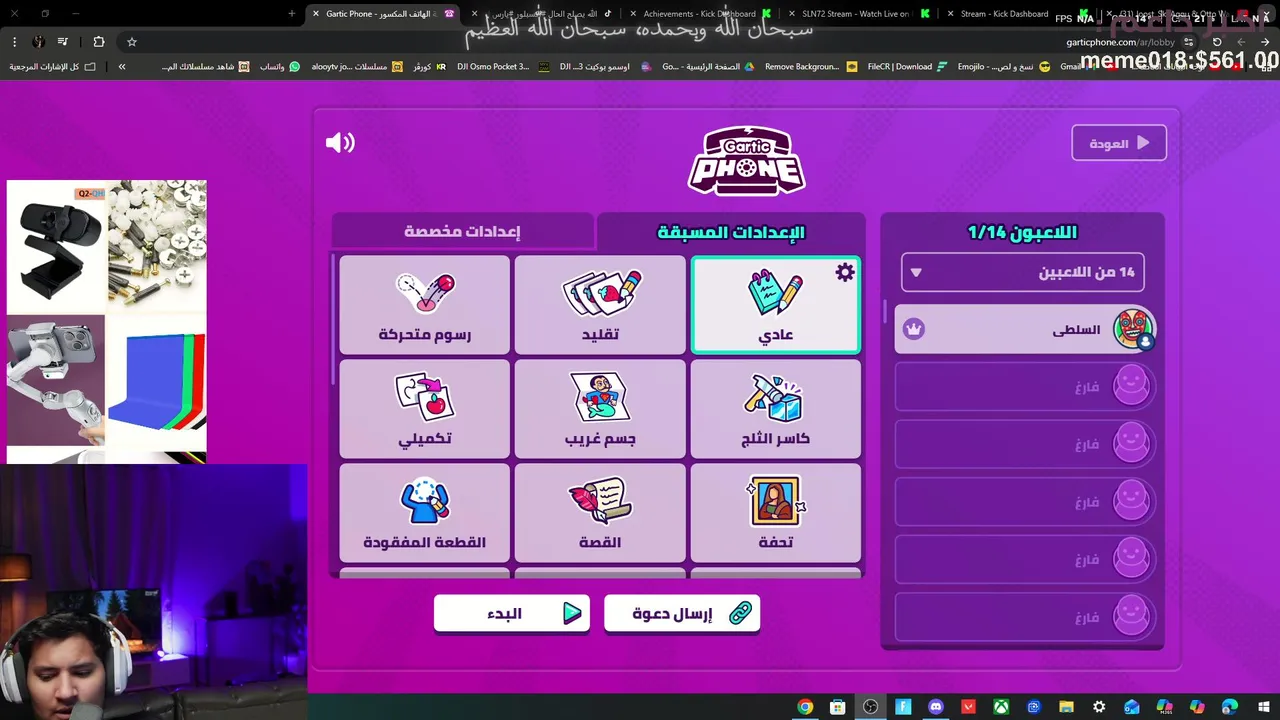Switch to the الإعدادات المسبقة tab
1280x720 pixels.
point(731,232)
